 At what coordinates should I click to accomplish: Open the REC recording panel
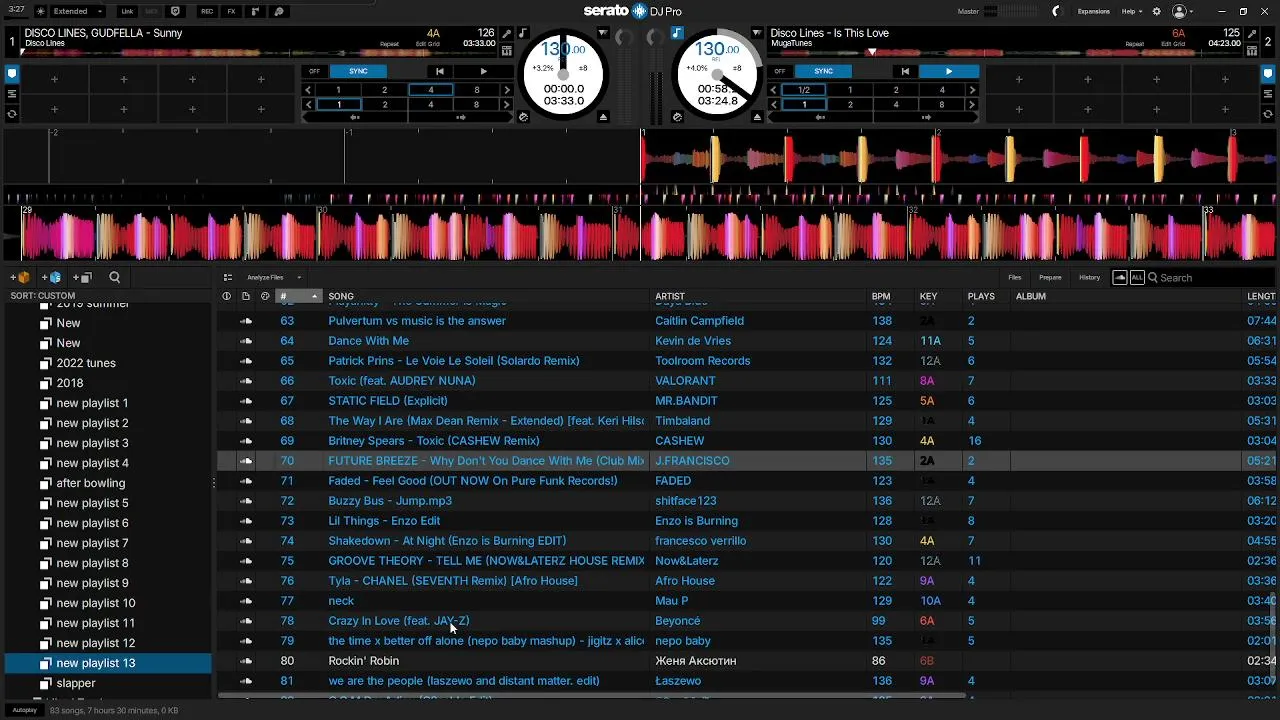point(206,12)
